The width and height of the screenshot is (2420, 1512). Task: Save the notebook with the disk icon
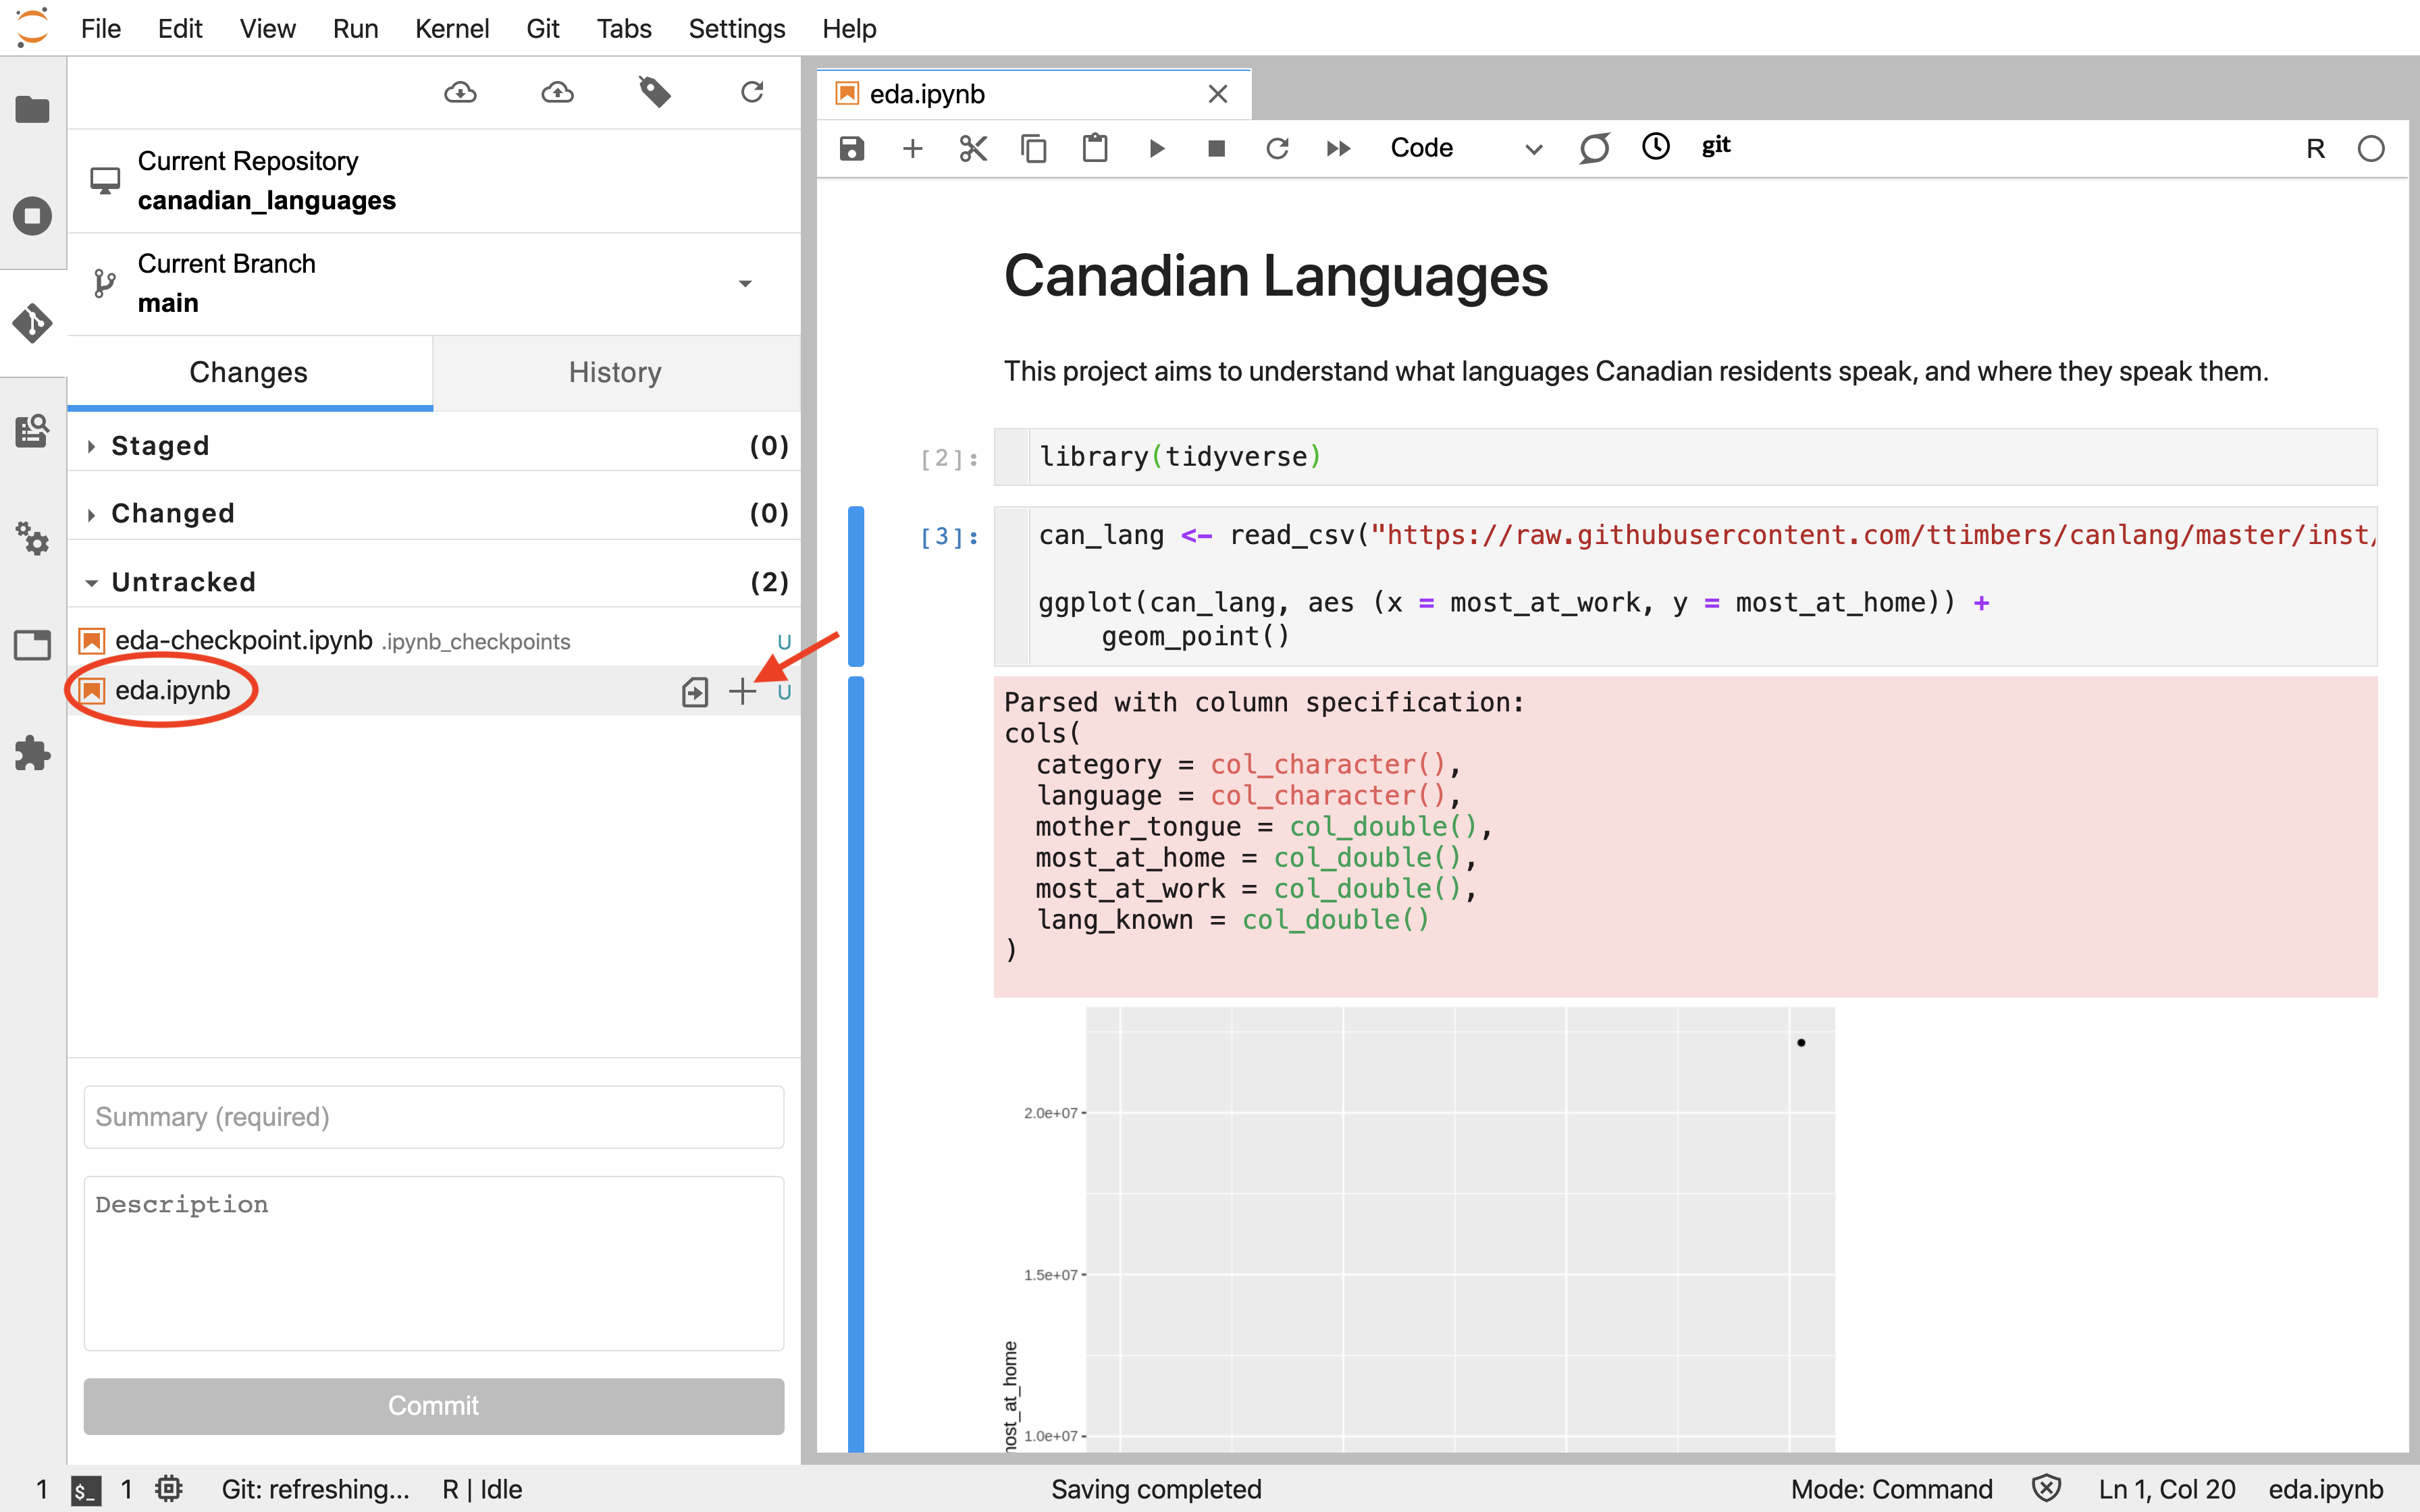tap(851, 149)
